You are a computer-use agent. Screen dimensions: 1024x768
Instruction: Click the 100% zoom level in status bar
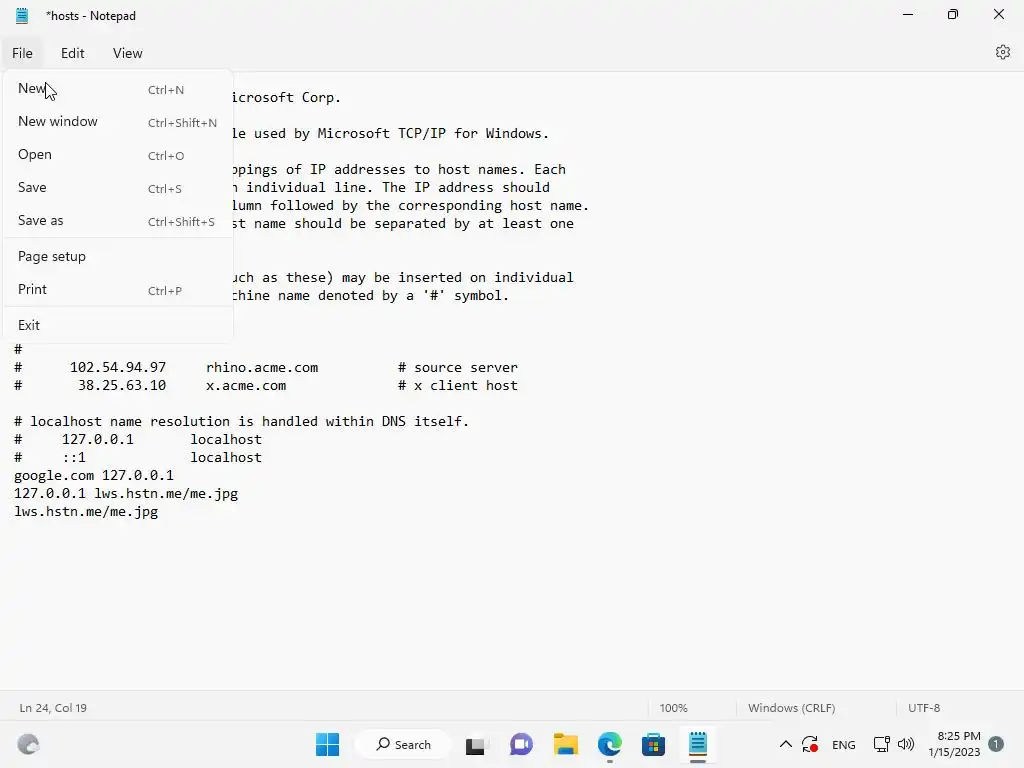[x=673, y=708]
